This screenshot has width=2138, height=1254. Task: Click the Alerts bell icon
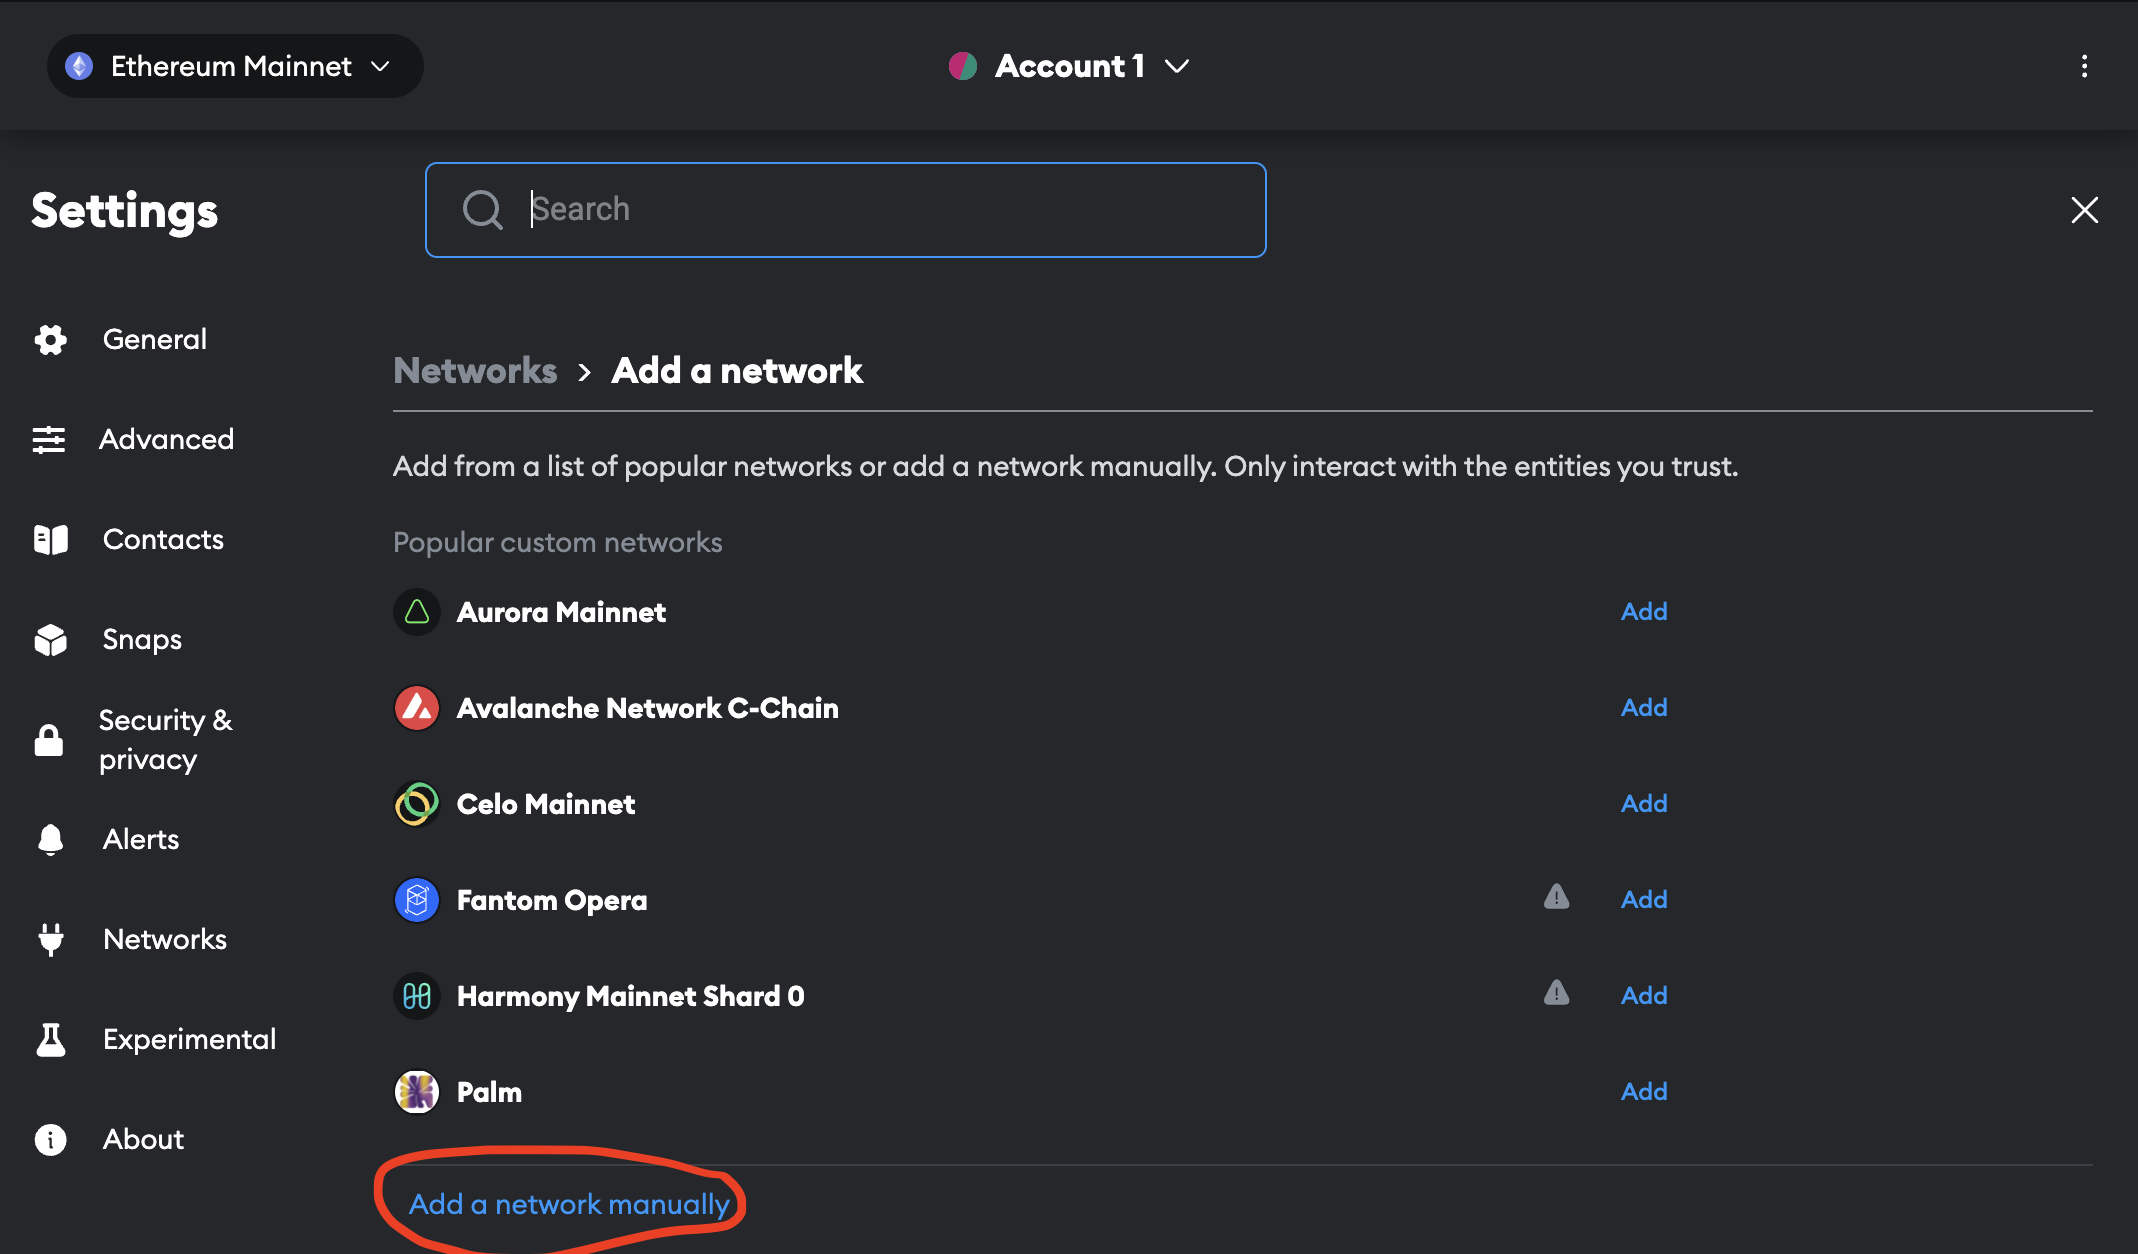50,840
